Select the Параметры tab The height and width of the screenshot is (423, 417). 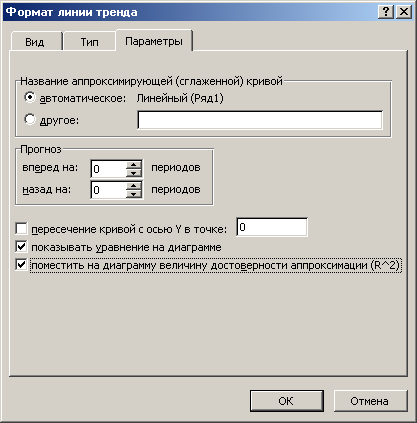click(154, 41)
